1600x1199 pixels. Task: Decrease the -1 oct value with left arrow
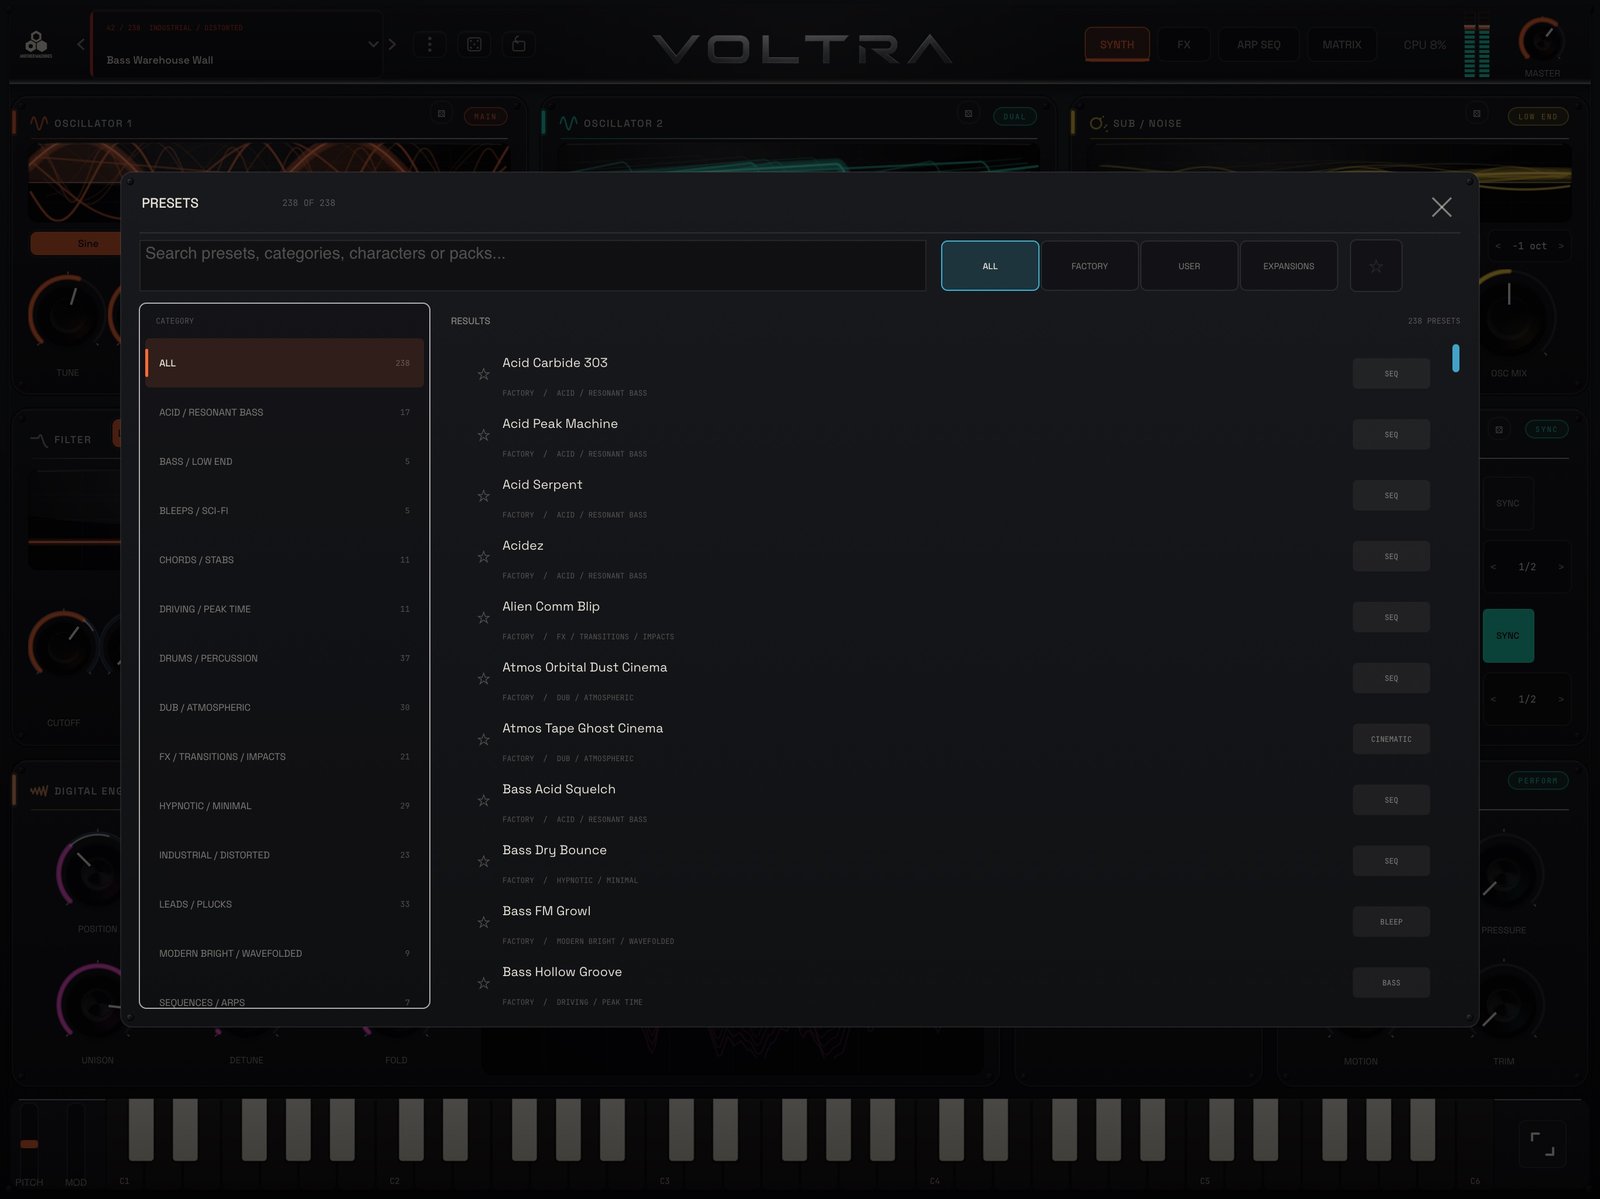click(x=1497, y=246)
